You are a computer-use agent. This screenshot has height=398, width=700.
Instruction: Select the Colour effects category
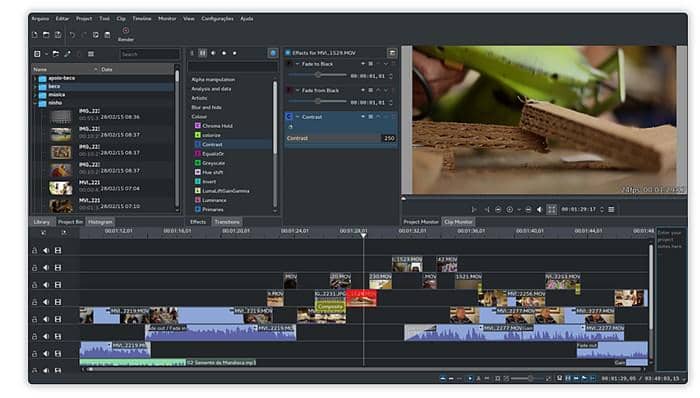tap(199, 116)
